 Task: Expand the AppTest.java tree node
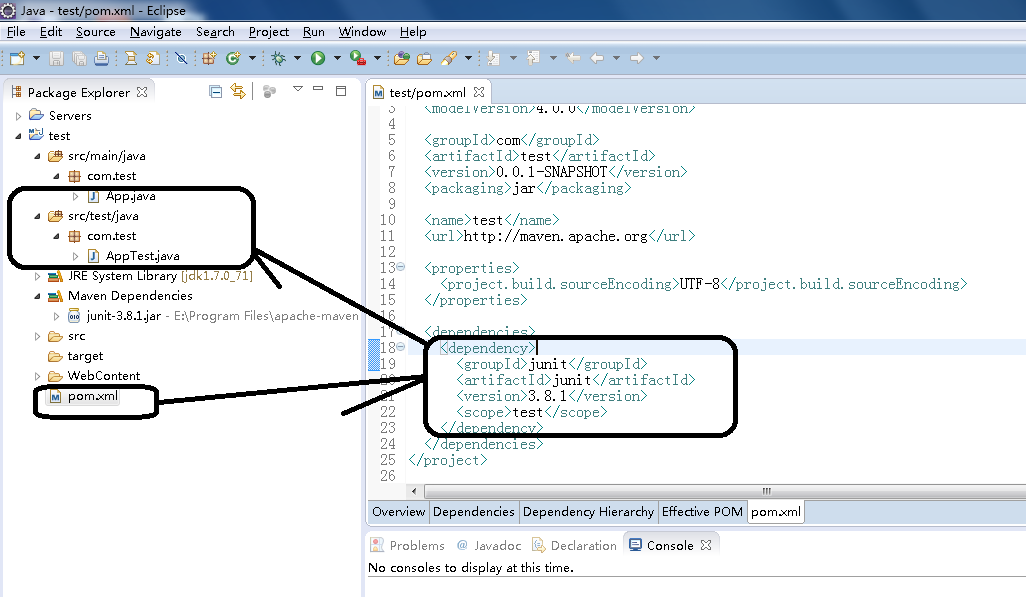(x=75, y=256)
